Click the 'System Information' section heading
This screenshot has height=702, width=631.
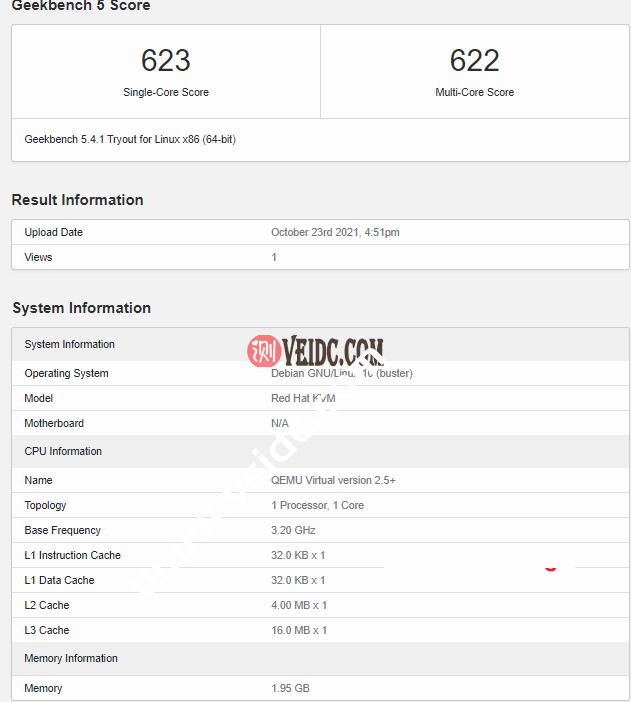click(81, 308)
